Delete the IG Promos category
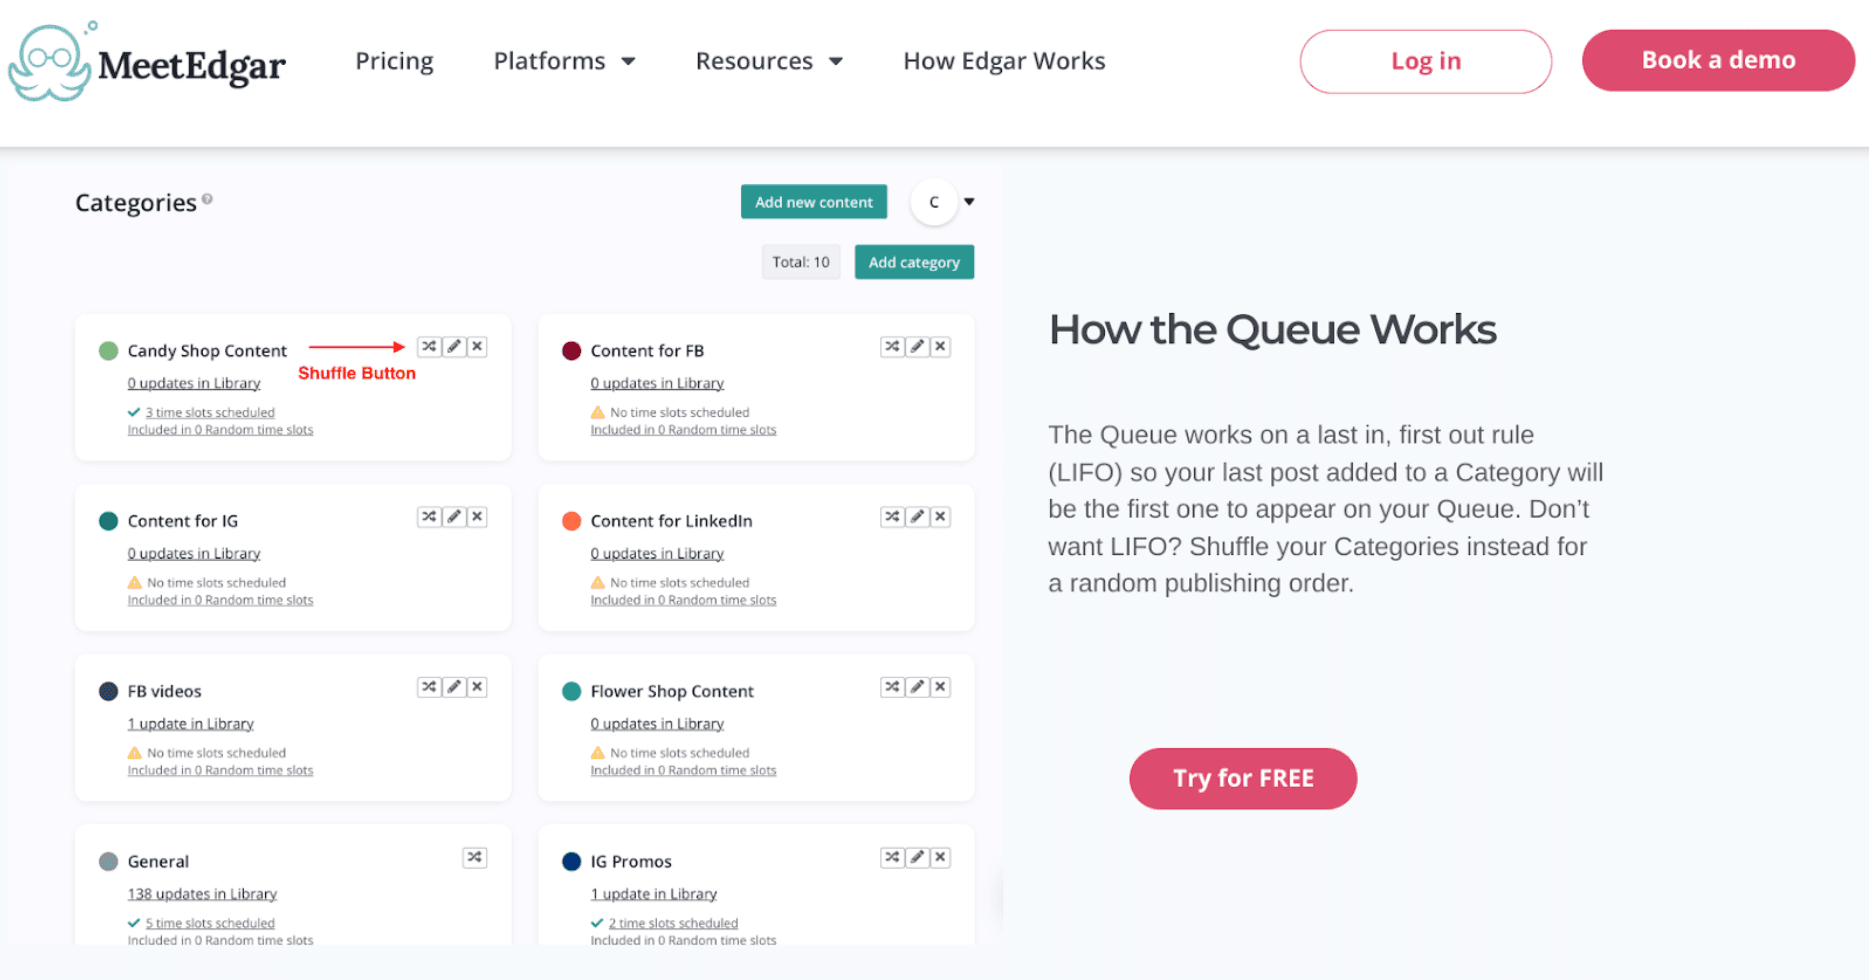The width and height of the screenshot is (1870, 980). [x=940, y=857]
